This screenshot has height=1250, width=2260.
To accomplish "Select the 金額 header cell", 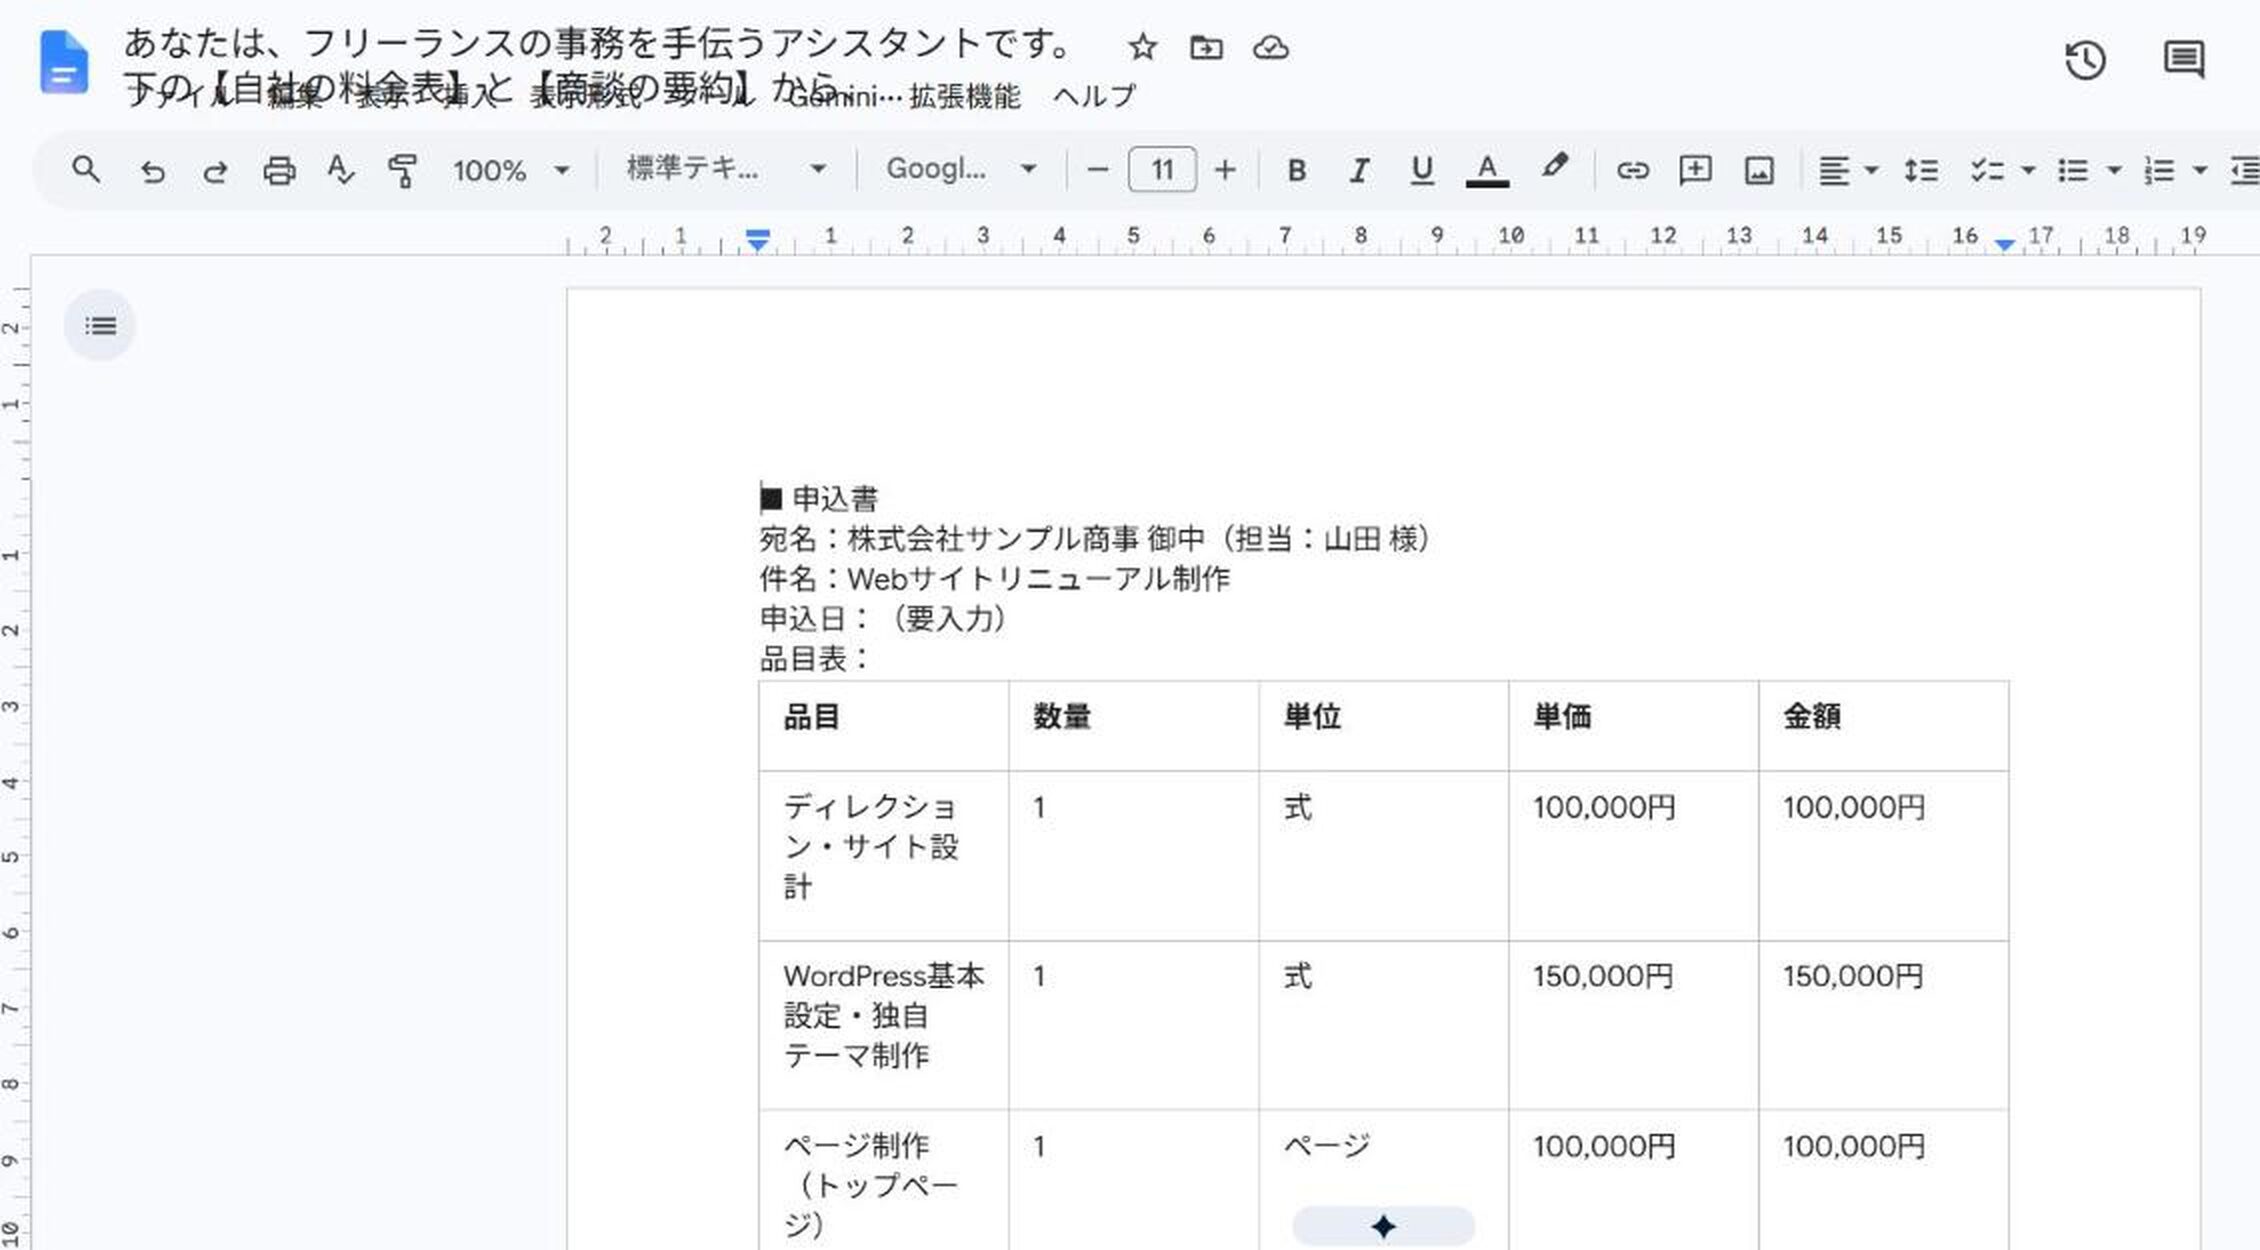I will [1884, 726].
